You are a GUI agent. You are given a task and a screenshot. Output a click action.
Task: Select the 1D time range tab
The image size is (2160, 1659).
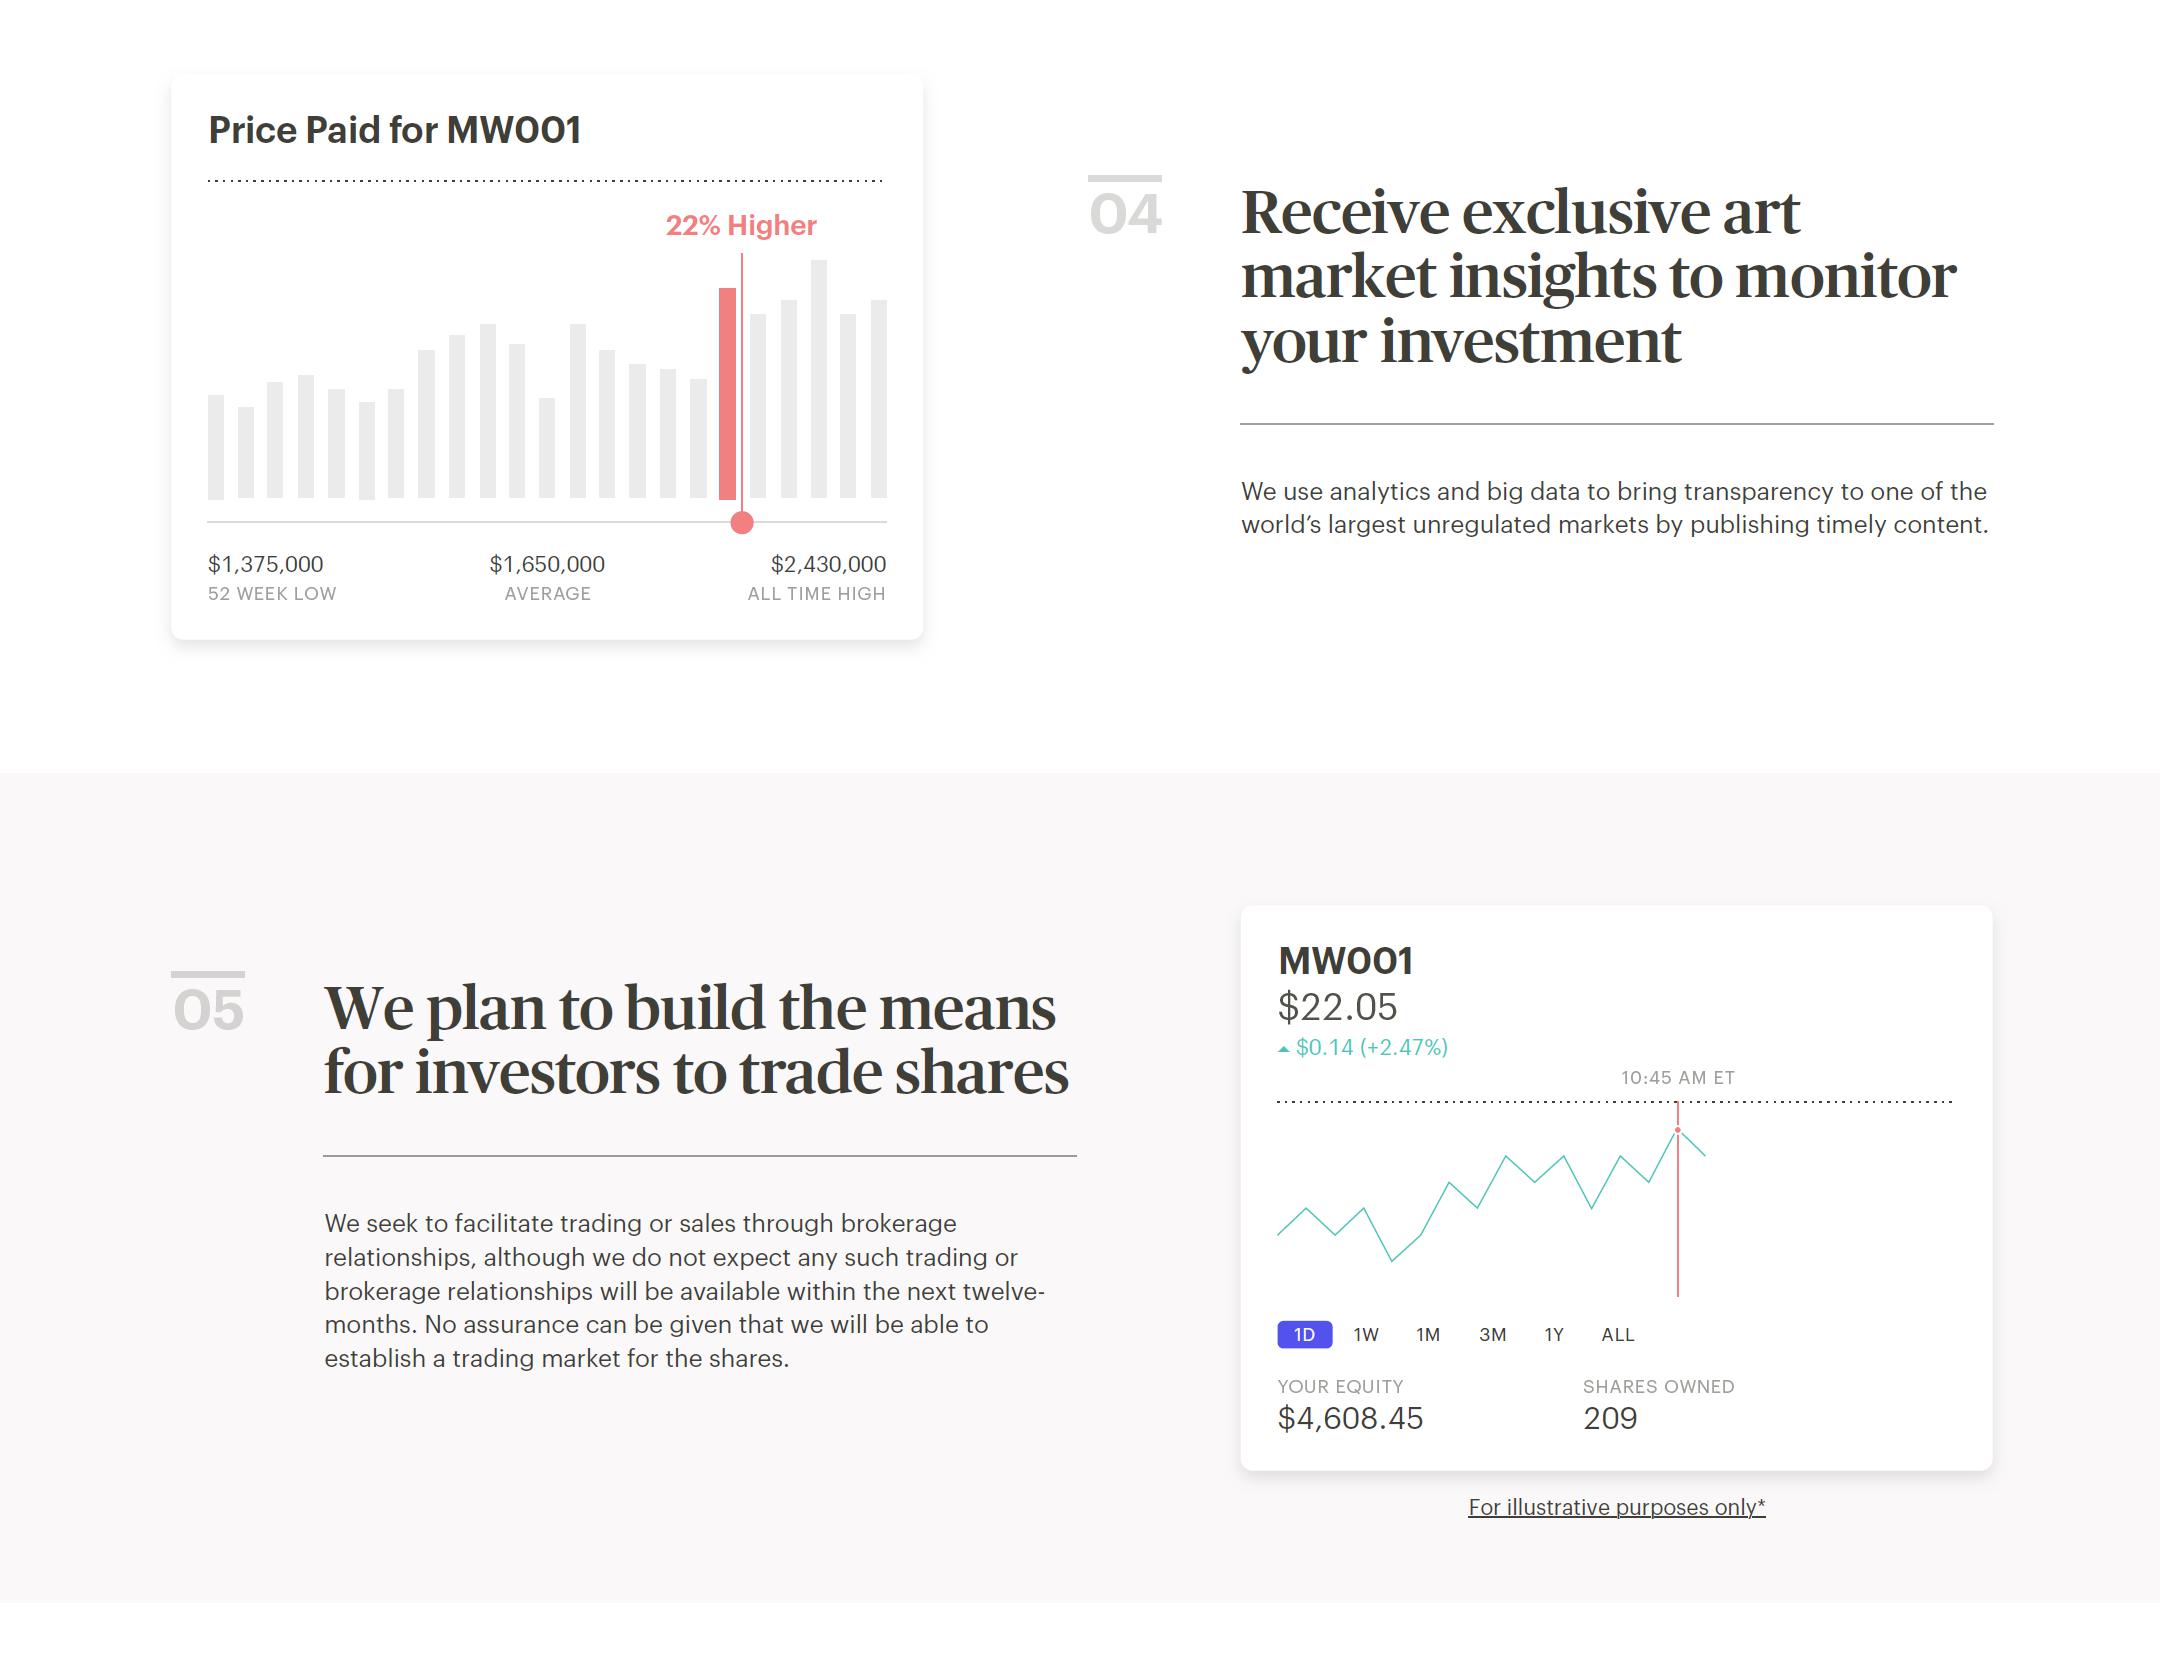(1304, 1335)
